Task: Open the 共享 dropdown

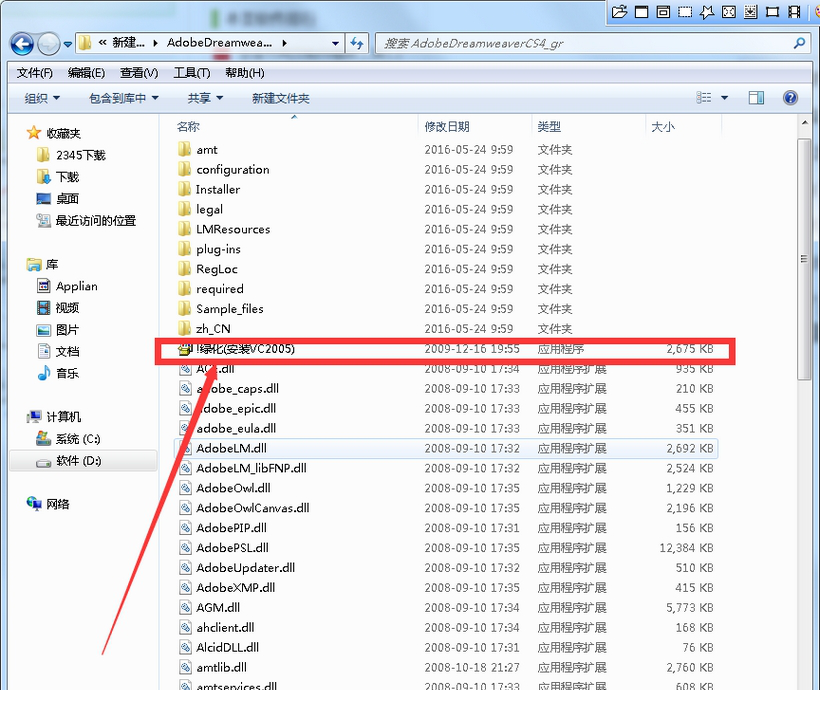Action: [205, 98]
